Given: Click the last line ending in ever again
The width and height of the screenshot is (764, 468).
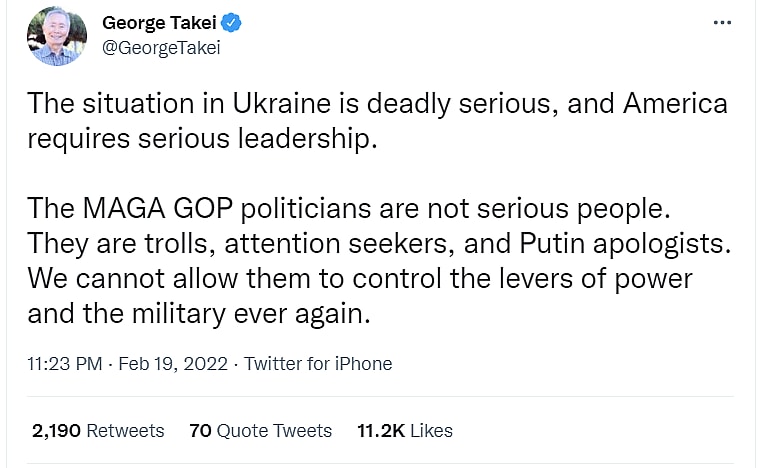Looking at the screenshot, I should [199, 313].
